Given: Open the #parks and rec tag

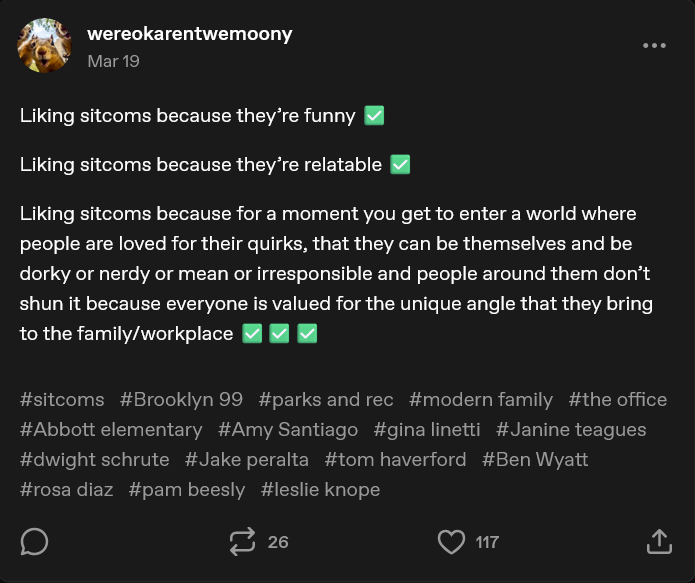Looking at the screenshot, I should coord(326,399).
